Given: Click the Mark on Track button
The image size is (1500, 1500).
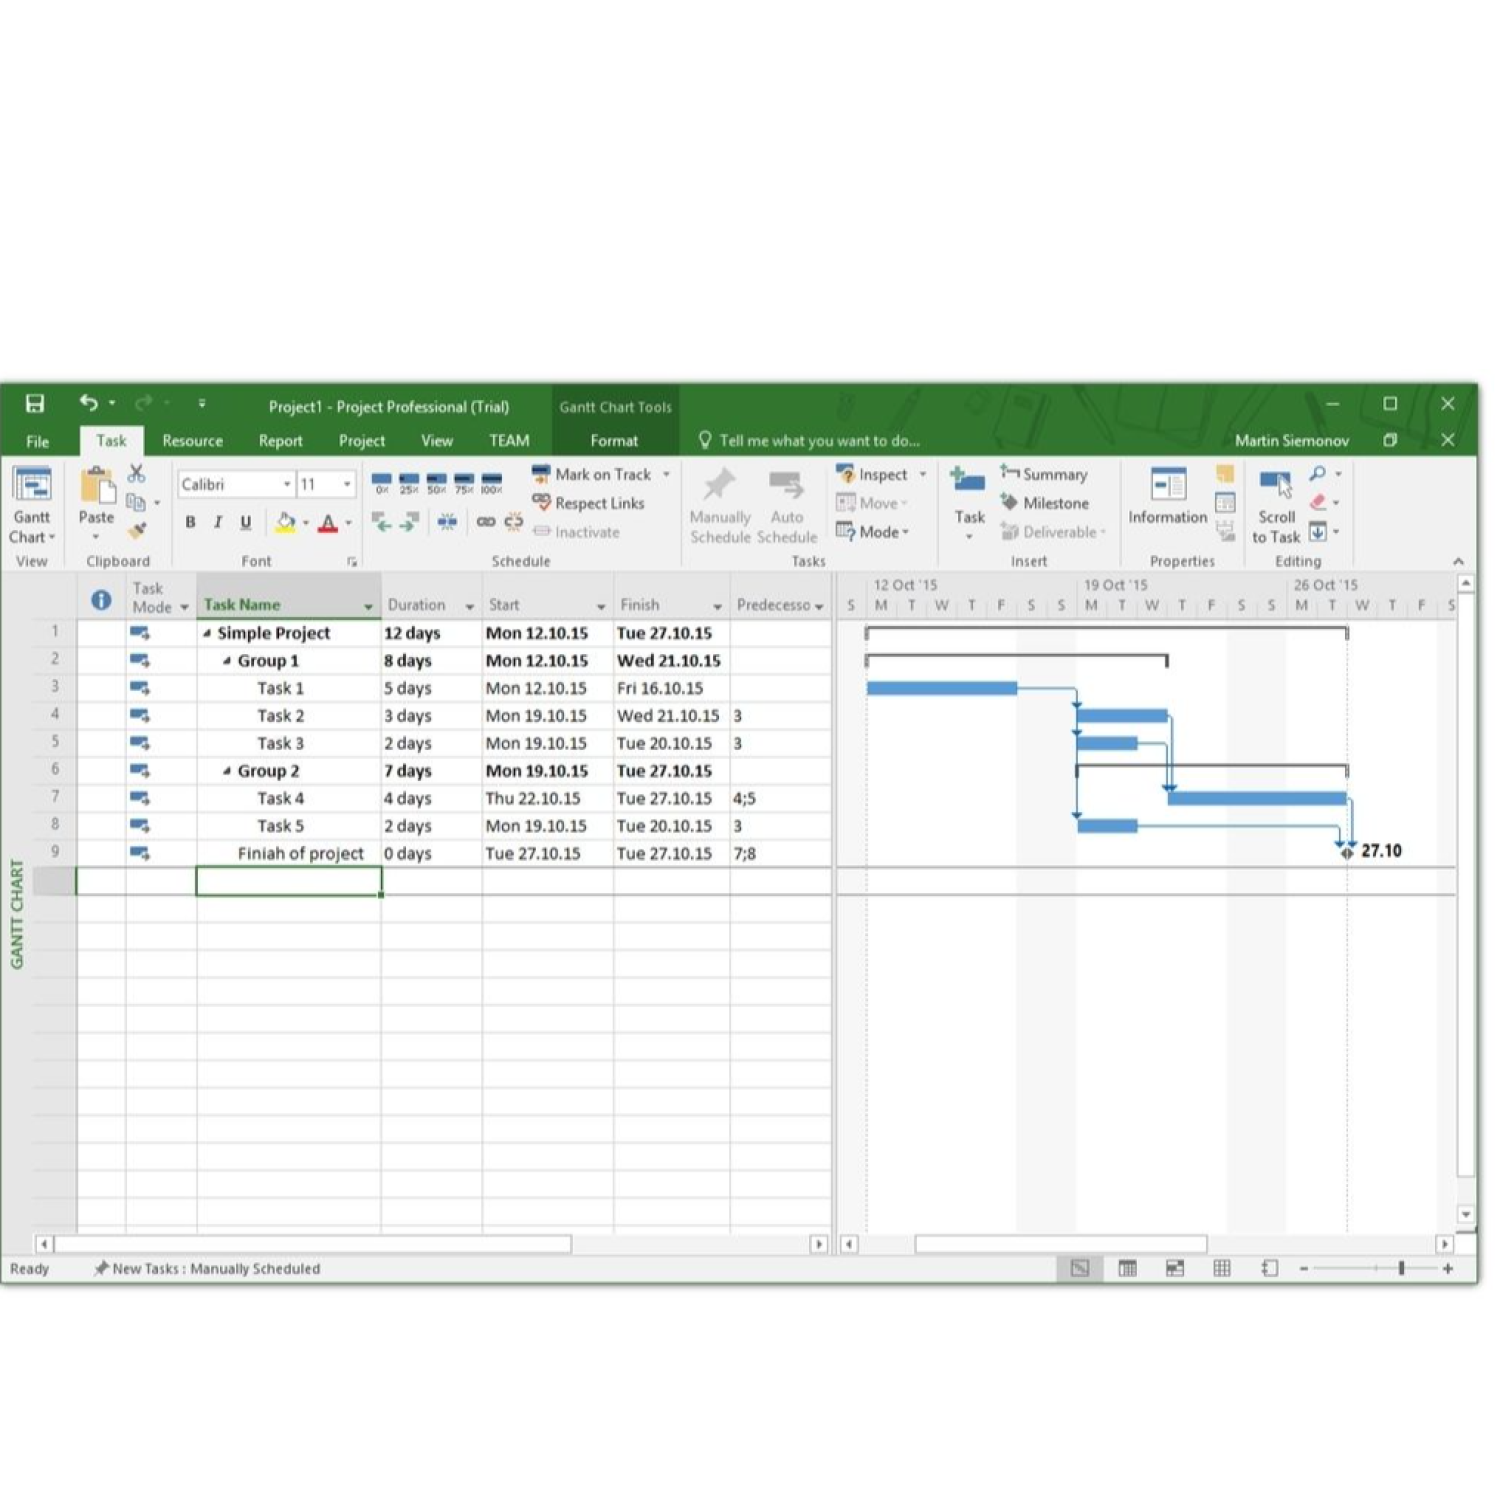Looking at the screenshot, I should pos(592,474).
